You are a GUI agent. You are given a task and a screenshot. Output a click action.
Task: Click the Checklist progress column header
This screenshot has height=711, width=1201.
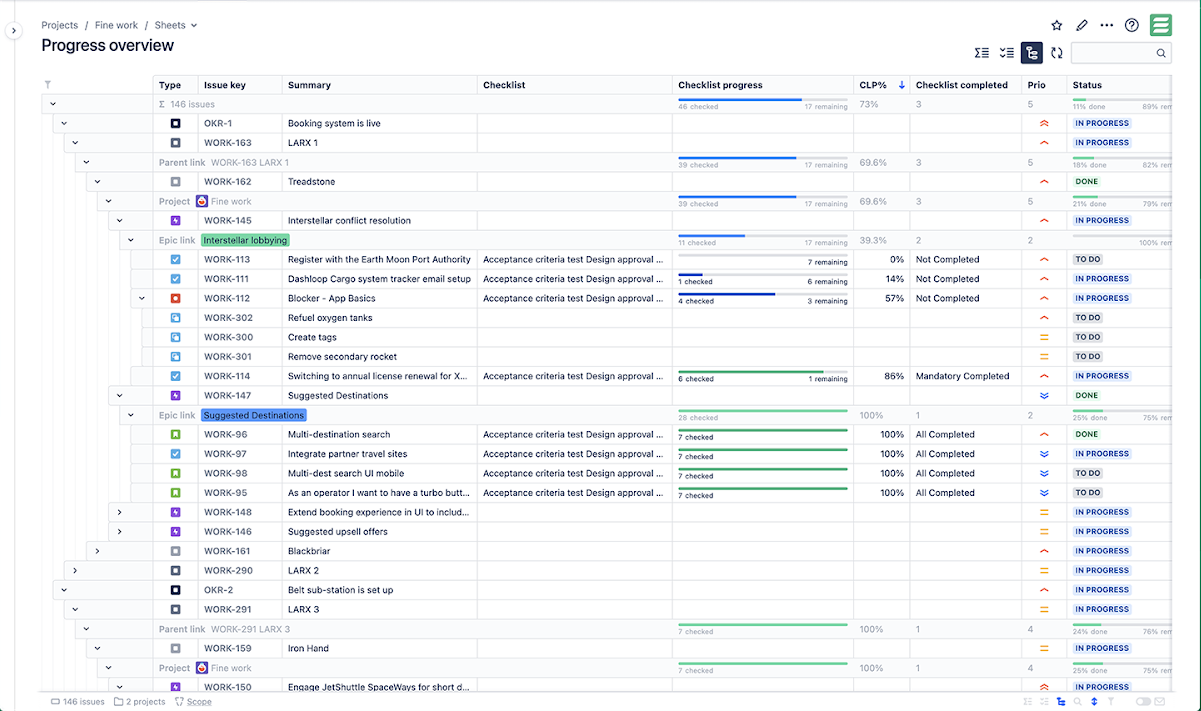click(720, 85)
